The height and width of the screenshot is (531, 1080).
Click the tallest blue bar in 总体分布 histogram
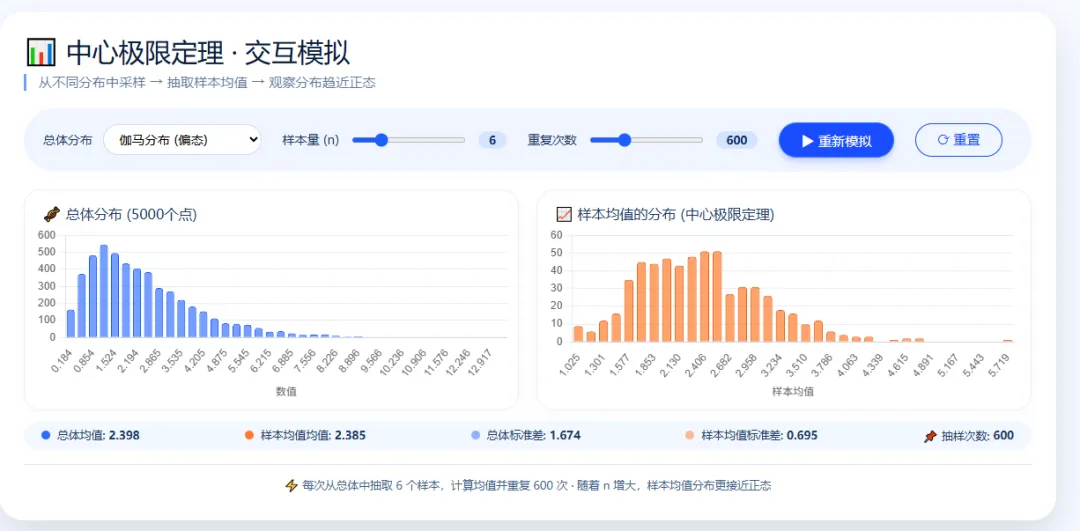(x=103, y=291)
